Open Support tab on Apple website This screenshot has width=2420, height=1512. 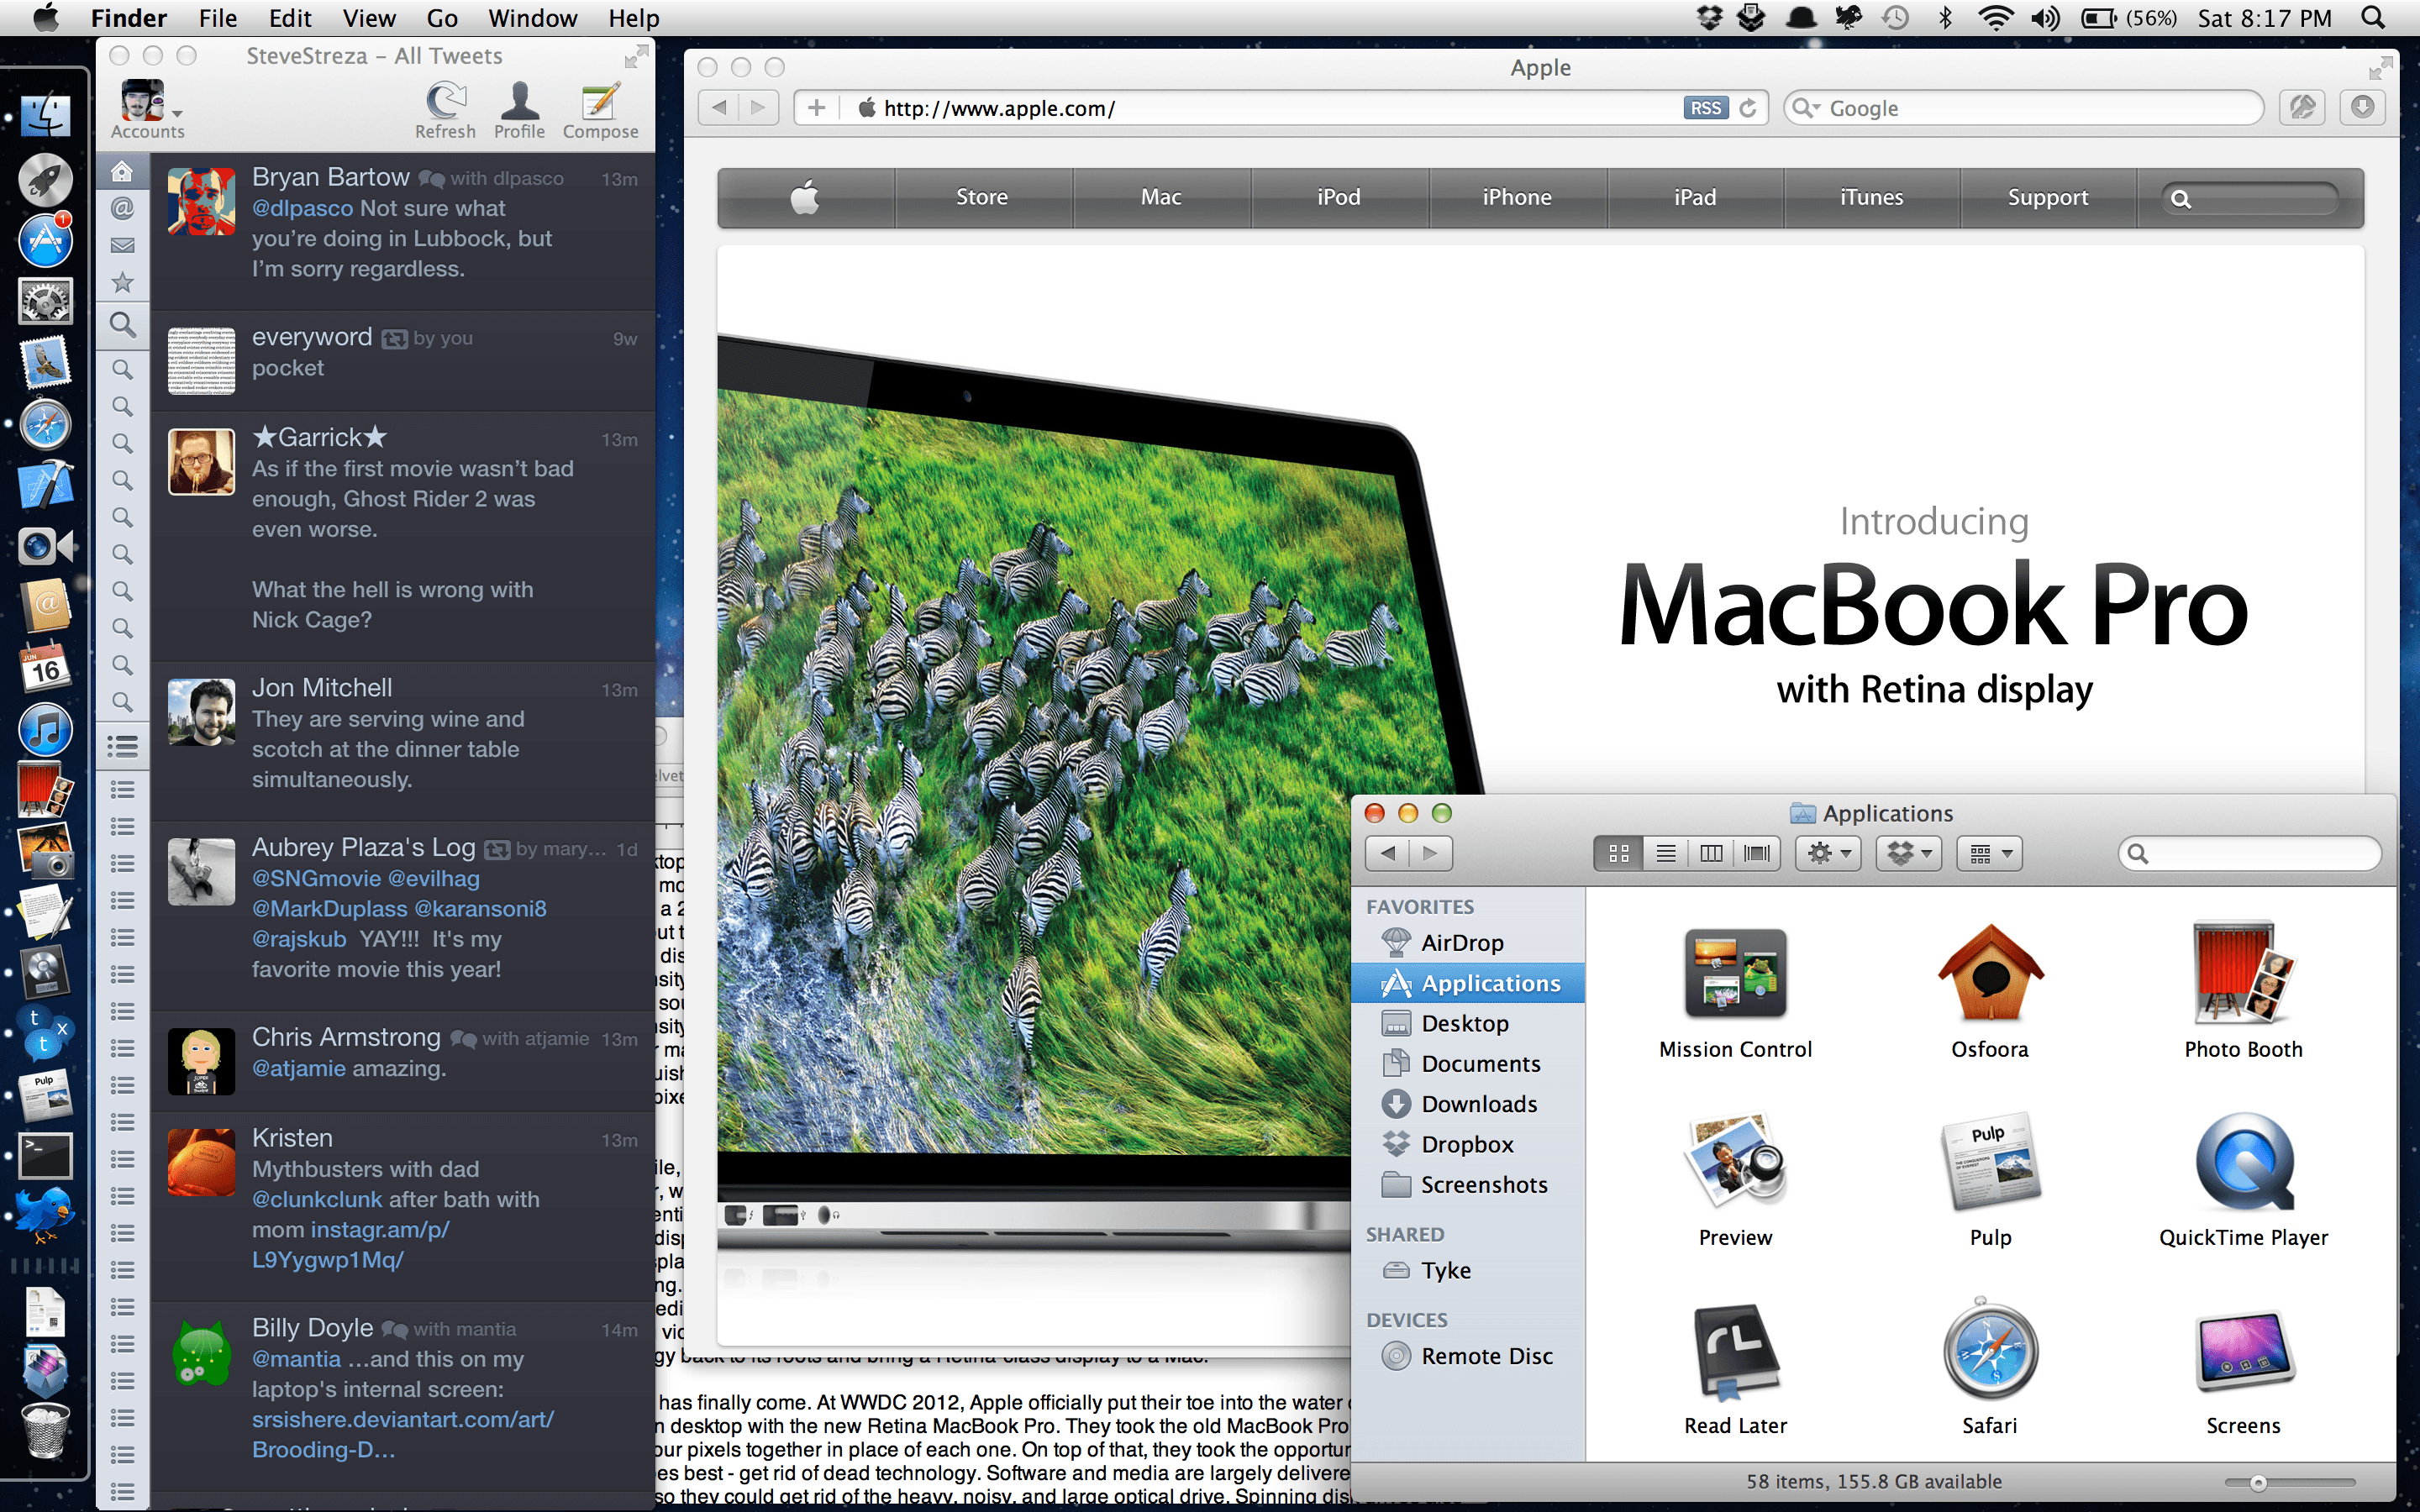[2048, 197]
